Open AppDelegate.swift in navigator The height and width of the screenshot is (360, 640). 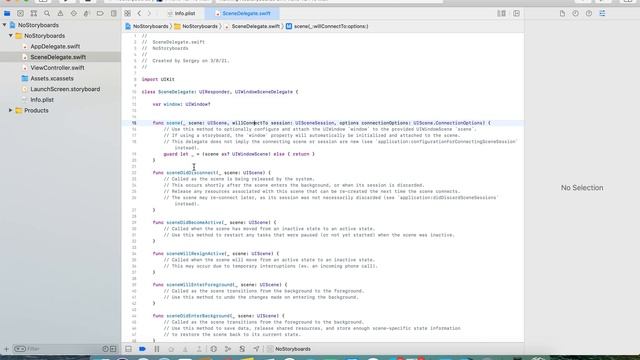[x=55, y=47]
